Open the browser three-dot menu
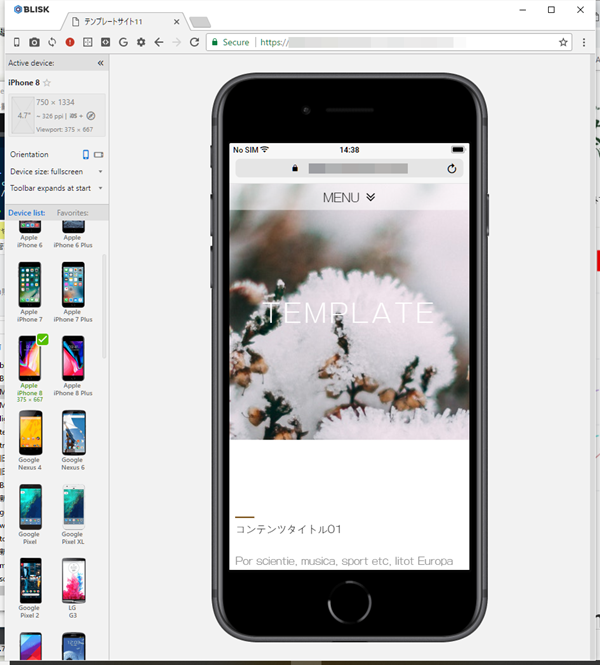This screenshot has width=600, height=665. (585, 42)
